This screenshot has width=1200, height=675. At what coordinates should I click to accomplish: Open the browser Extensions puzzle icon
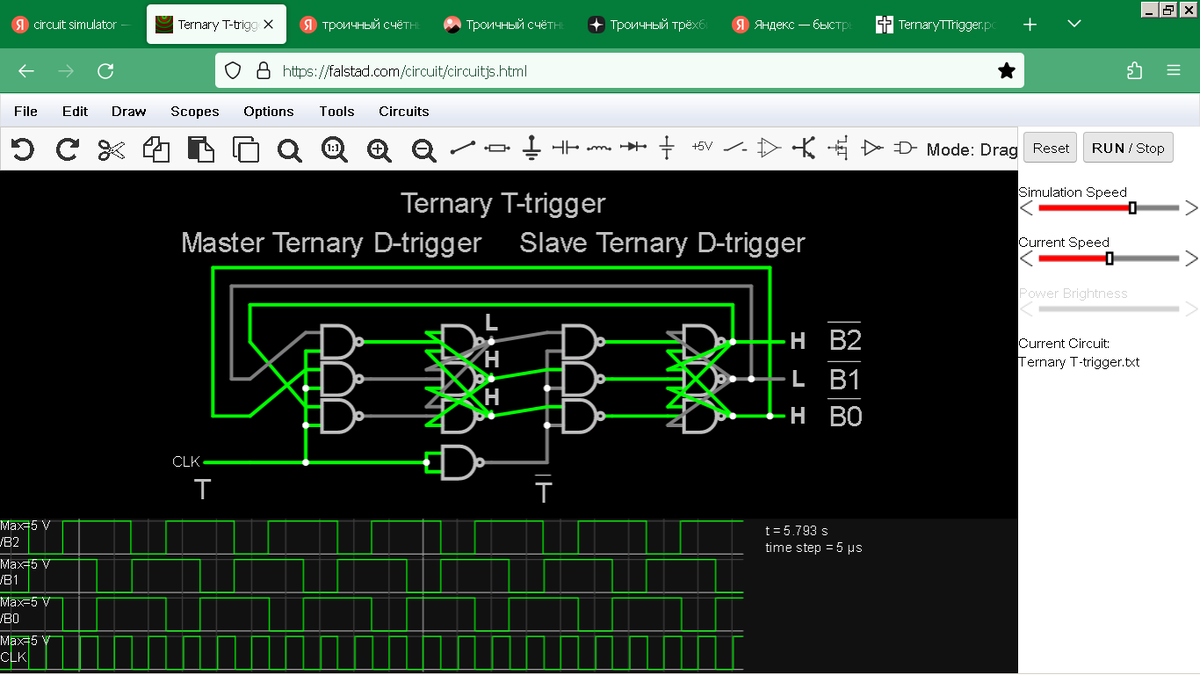click(x=1134, y=71)
